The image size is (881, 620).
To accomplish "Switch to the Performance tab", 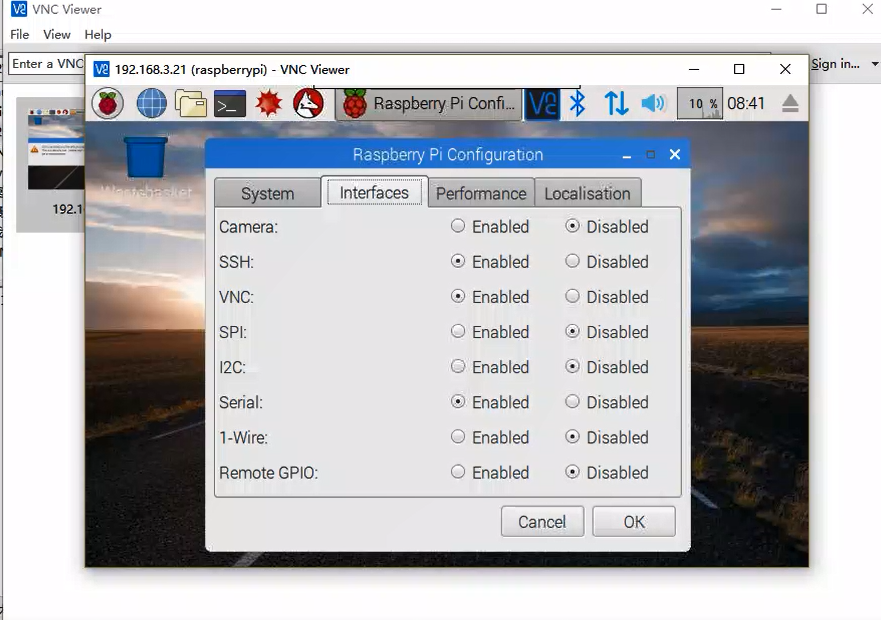I will point(481,193).
